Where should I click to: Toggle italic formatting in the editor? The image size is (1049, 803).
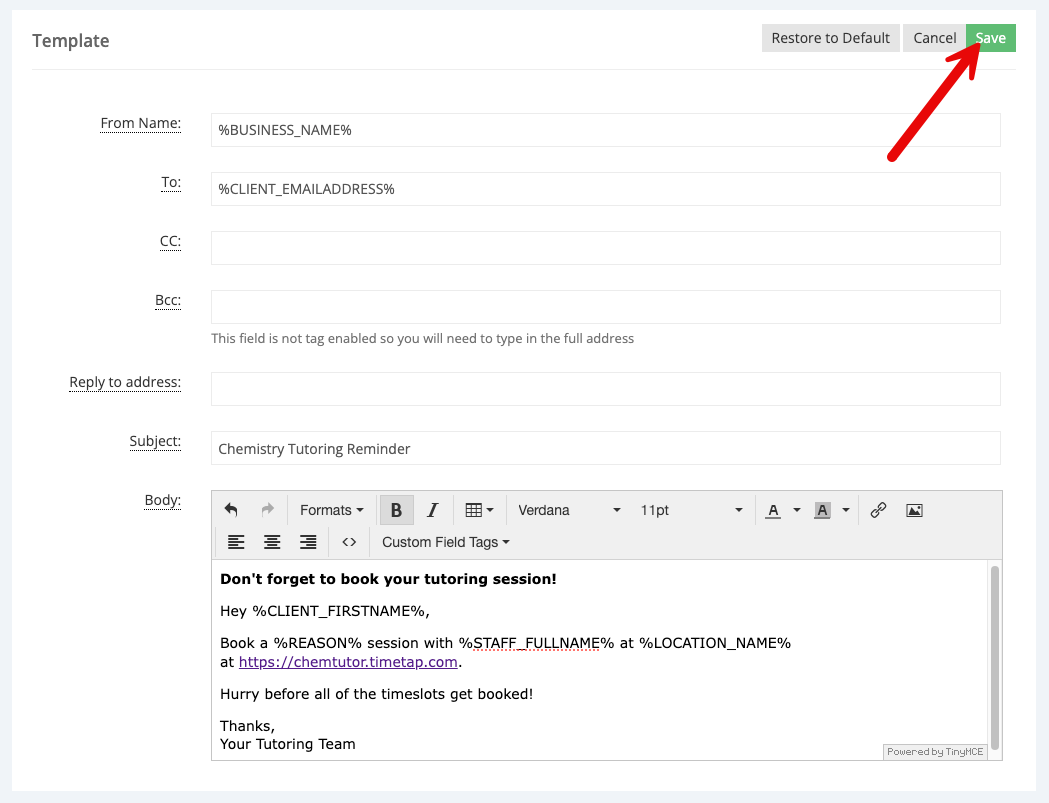(433, 510)
